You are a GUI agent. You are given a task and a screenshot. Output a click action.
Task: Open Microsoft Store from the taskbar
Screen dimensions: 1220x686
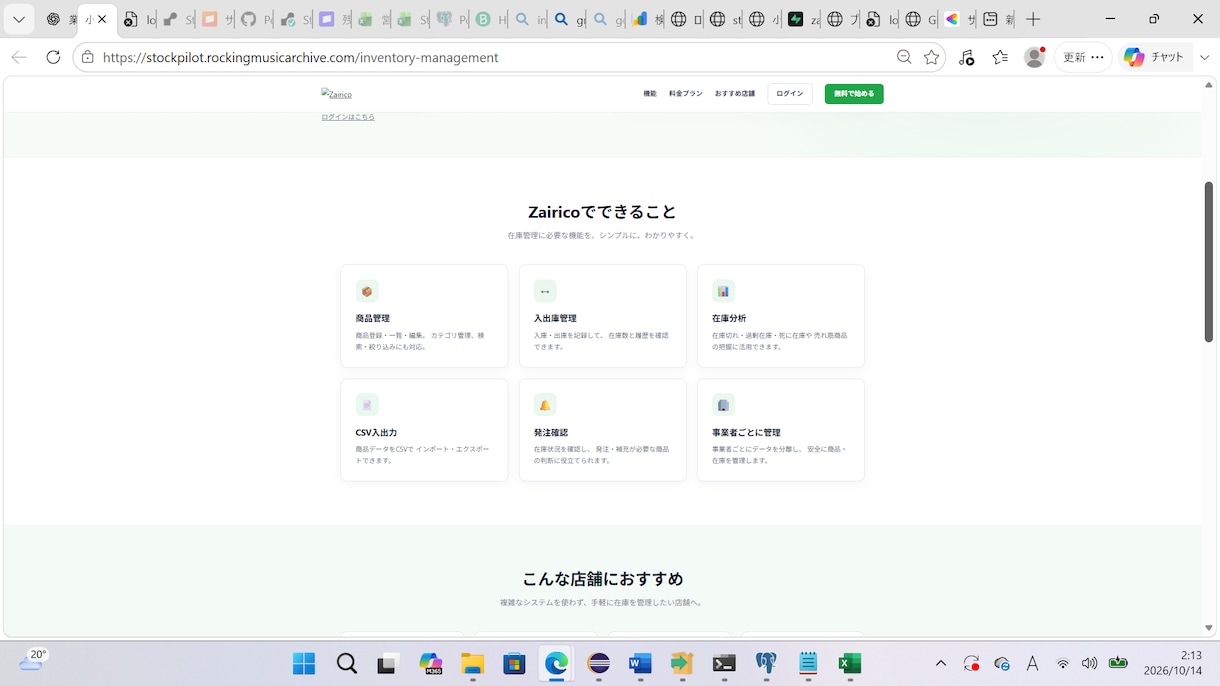click(514, 663)
